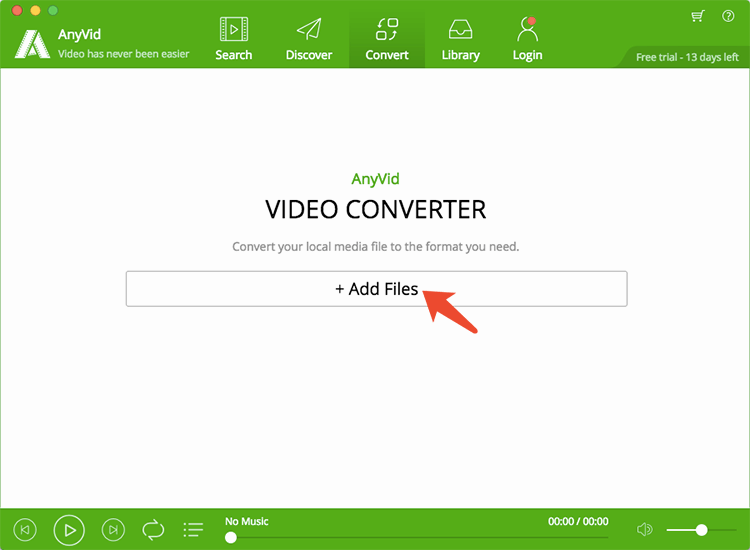750x550 pixels.
Task: Click the AnyVid logo
Action: [32, 44]
